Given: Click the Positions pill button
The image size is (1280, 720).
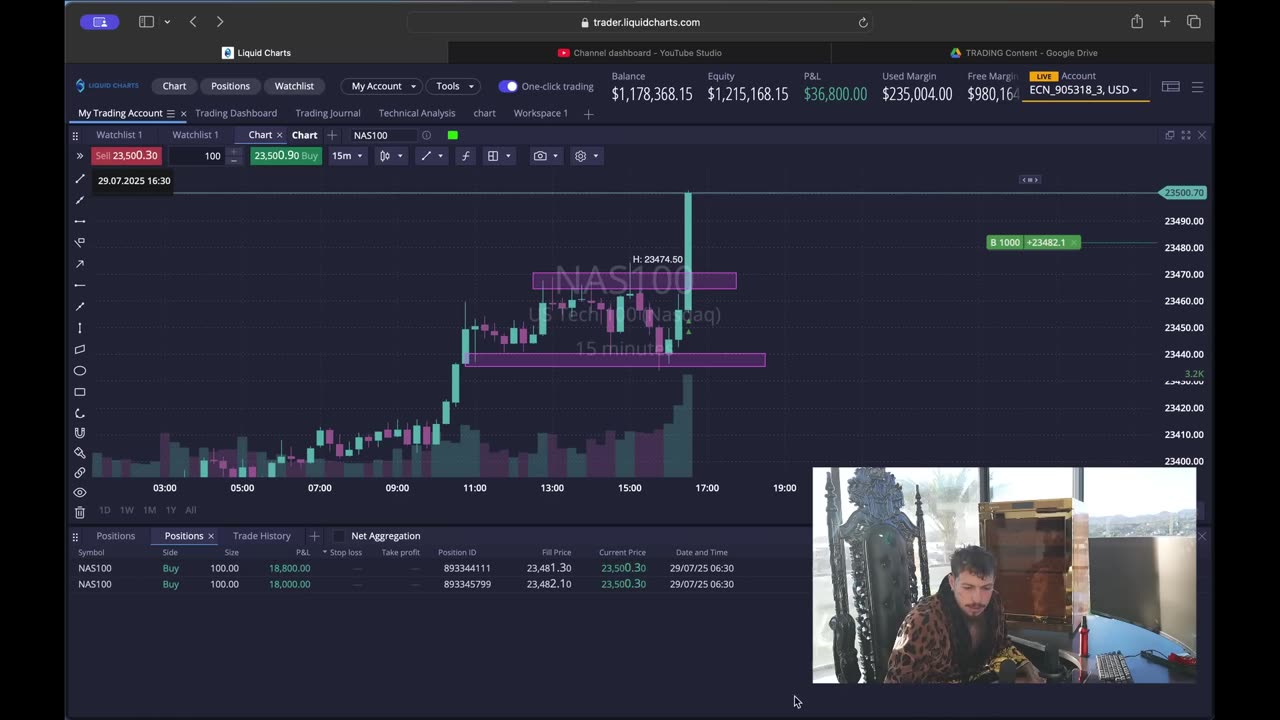Looking at the screenshot, I should tap(230, 86).
